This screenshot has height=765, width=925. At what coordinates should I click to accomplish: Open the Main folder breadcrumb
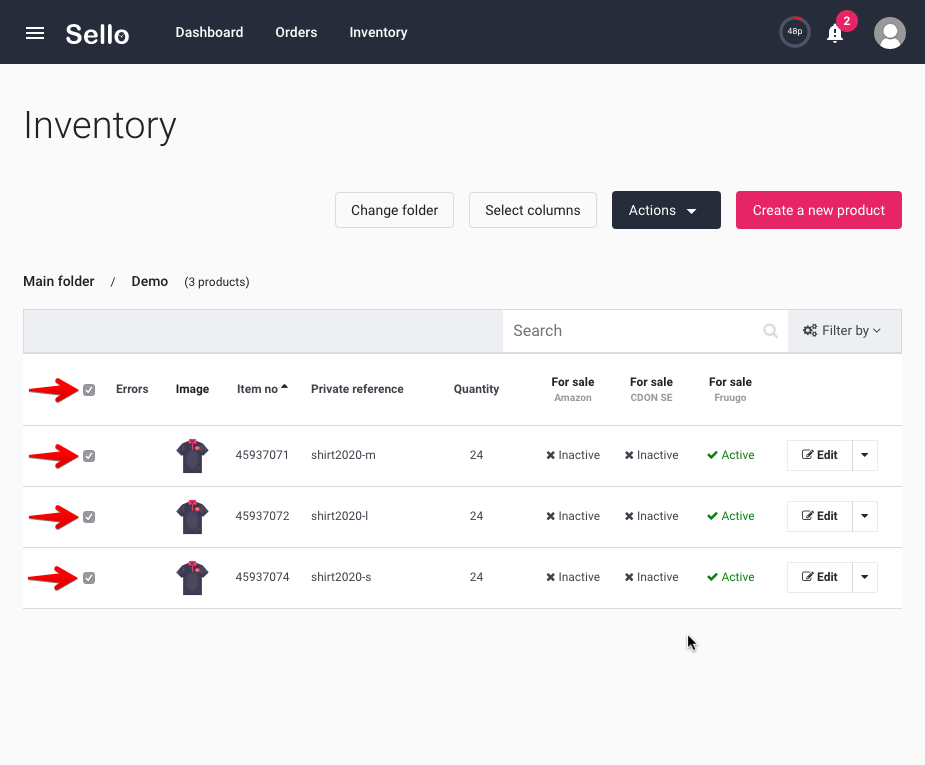pos(58,281)
